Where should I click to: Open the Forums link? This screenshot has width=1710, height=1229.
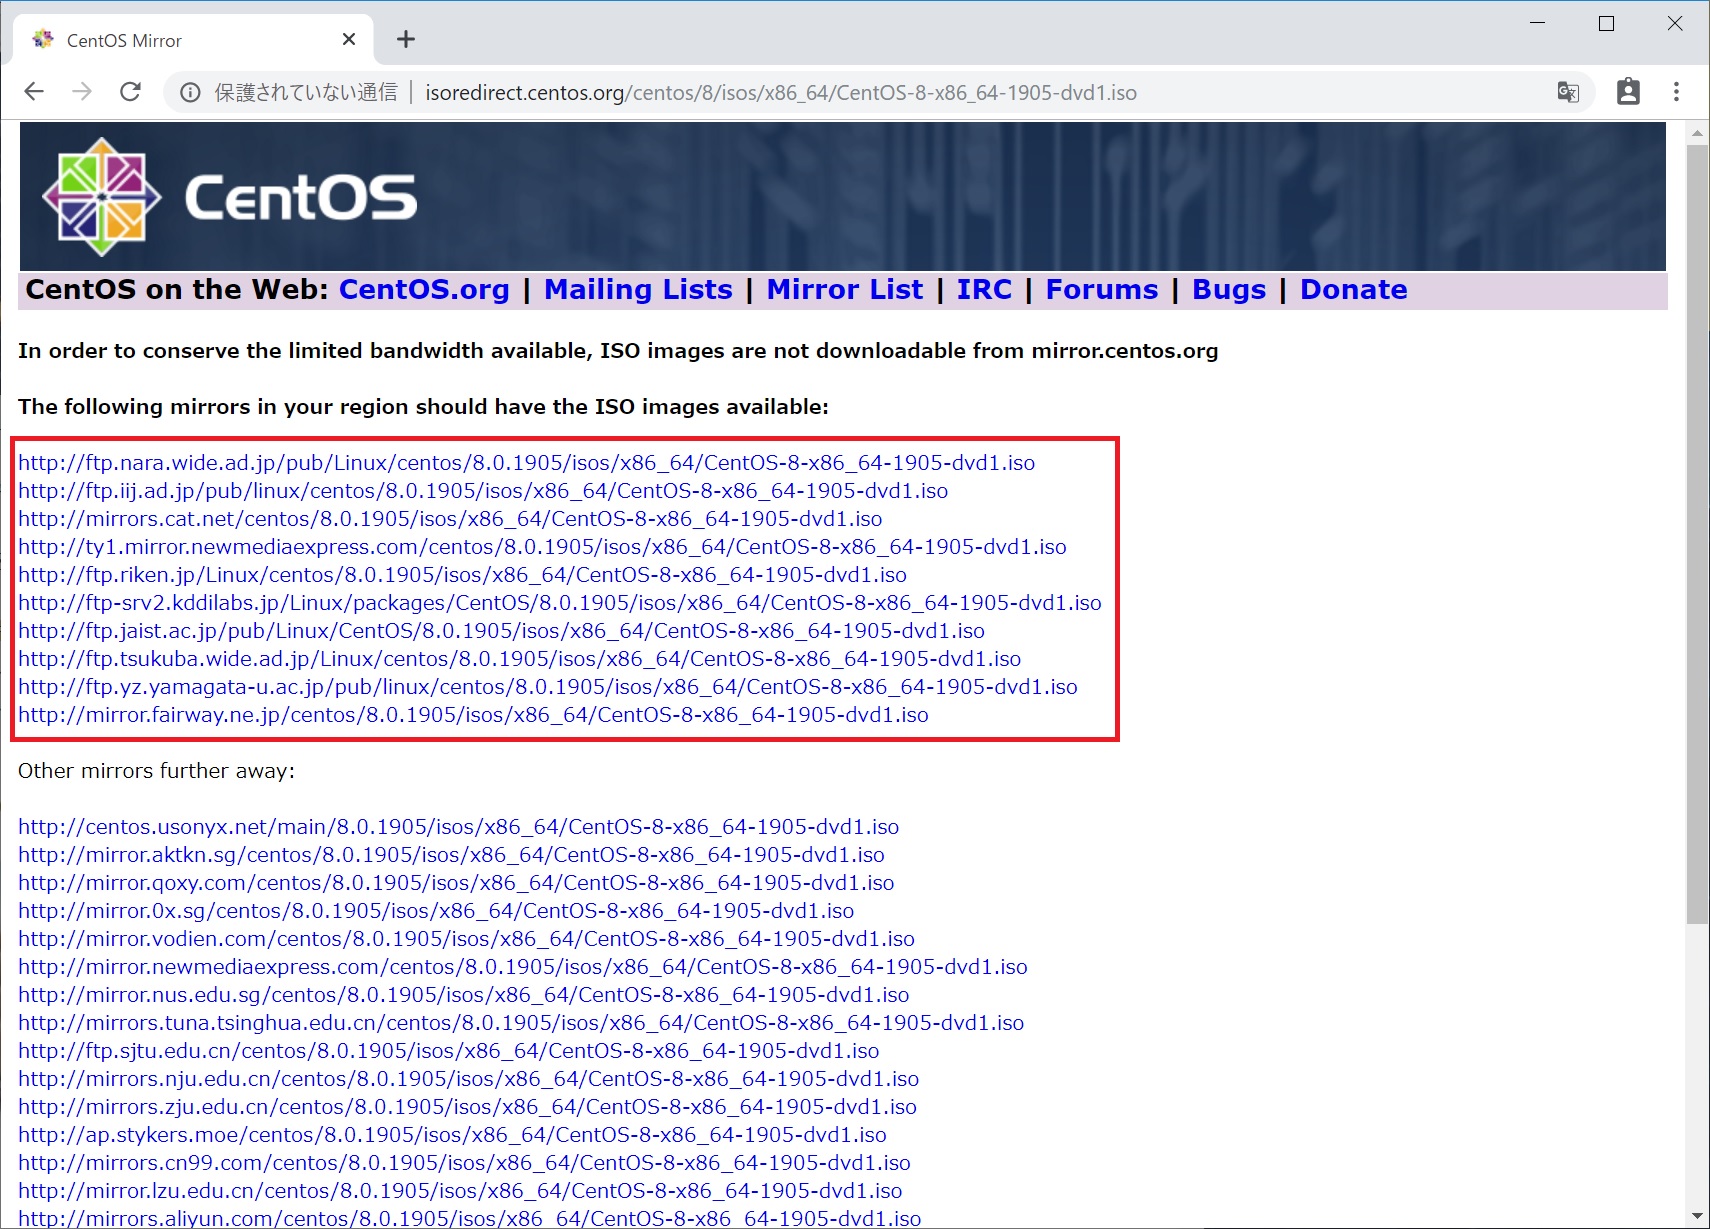point(1102,290)
